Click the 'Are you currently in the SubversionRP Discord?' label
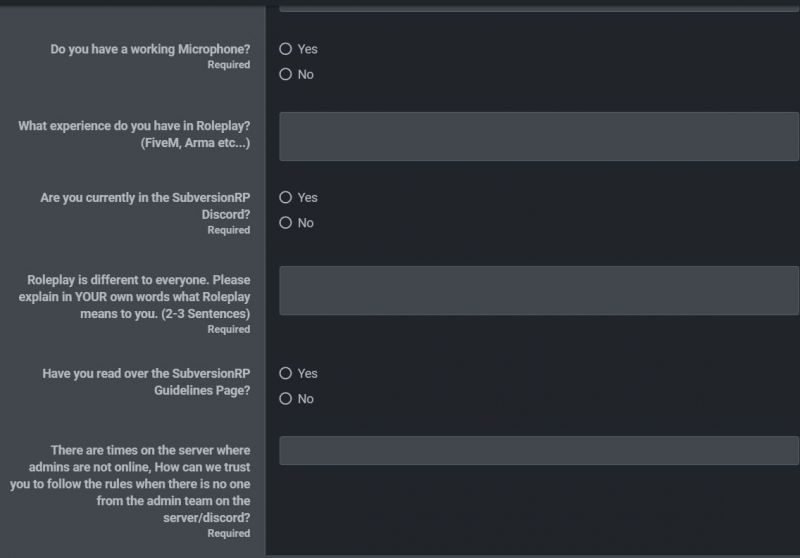 coord(145,206)
